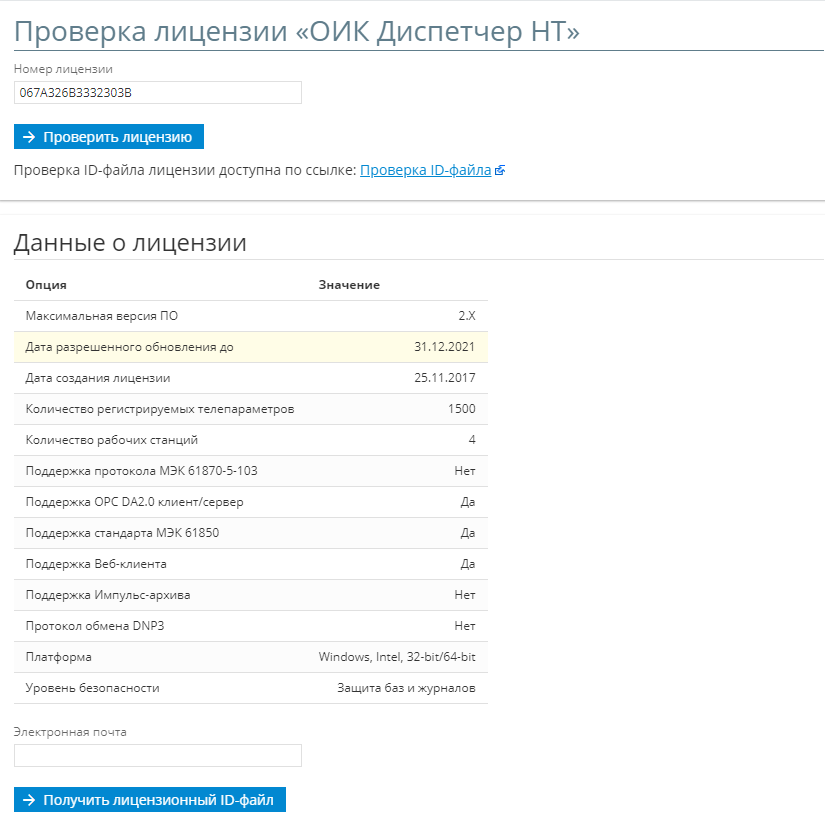Click the Защита баз и журналов value
825x834 pixels.
(406, 688)
